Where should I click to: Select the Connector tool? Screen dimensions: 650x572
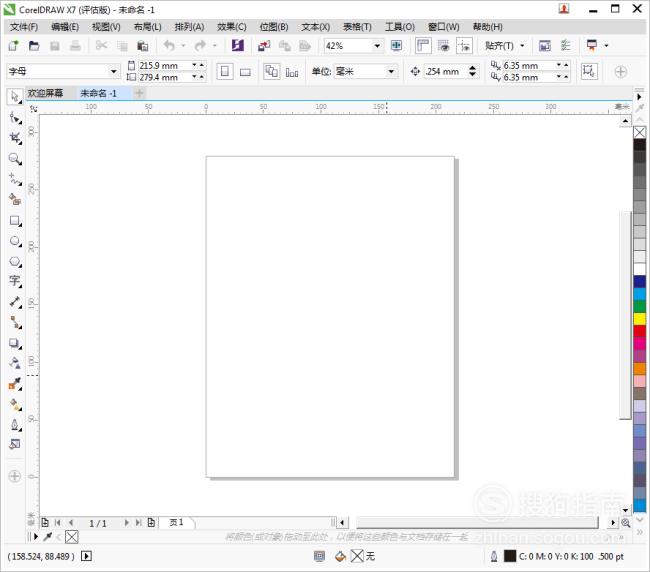pyautogui.click(x=15, y=322)
